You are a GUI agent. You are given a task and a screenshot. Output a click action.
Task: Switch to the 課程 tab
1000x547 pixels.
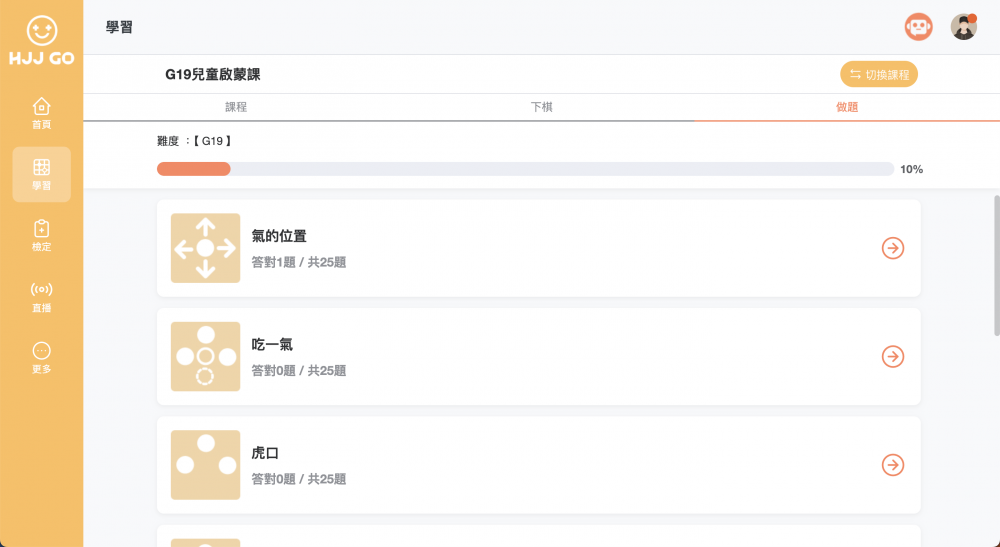[236, 107]
